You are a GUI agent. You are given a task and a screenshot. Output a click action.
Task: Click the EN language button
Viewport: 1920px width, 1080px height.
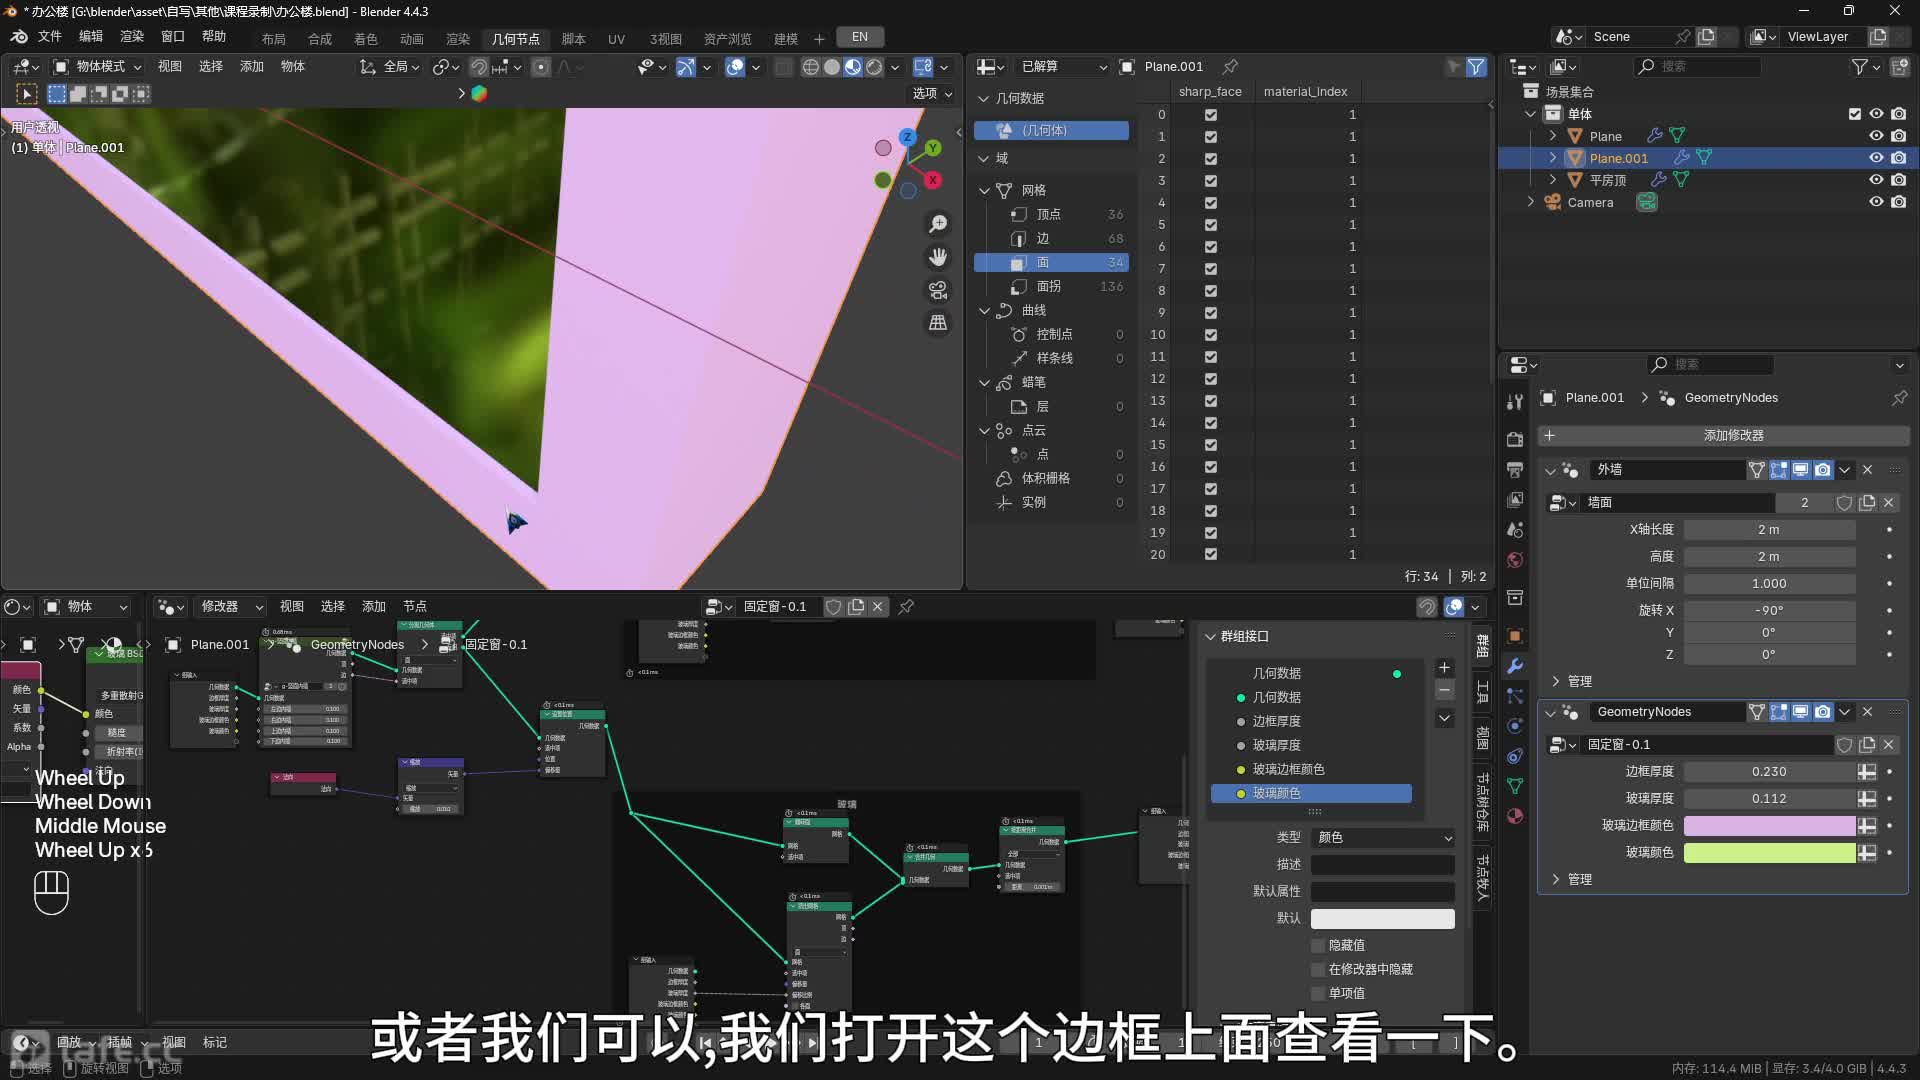click(x=860, y=37)
